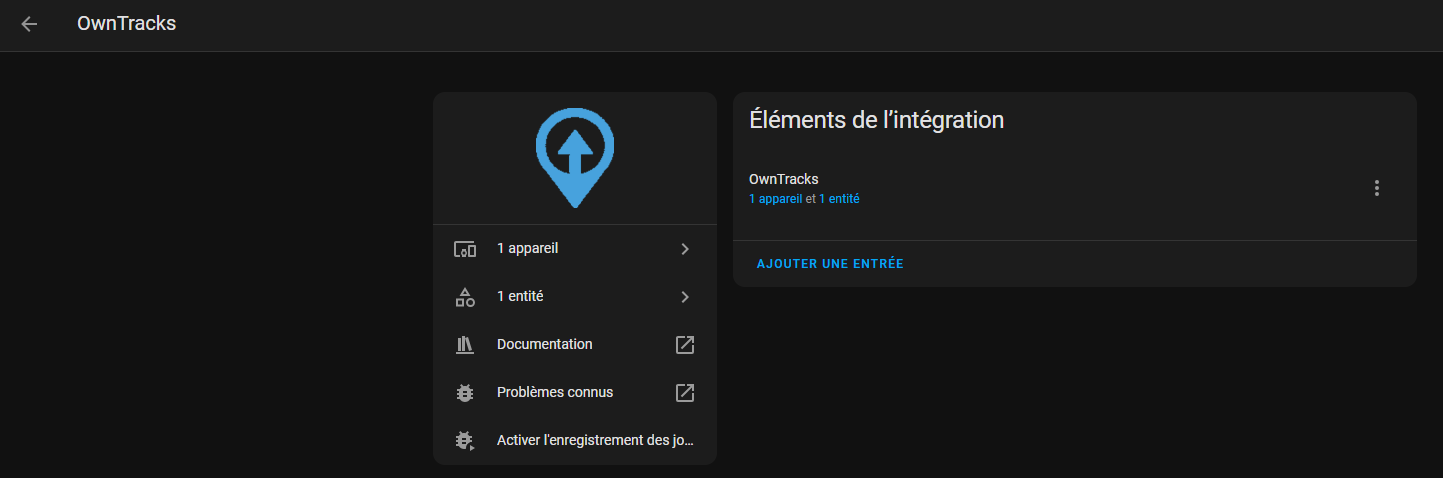Follow the blue 1 entité link in entry

(x=839, y=199)
